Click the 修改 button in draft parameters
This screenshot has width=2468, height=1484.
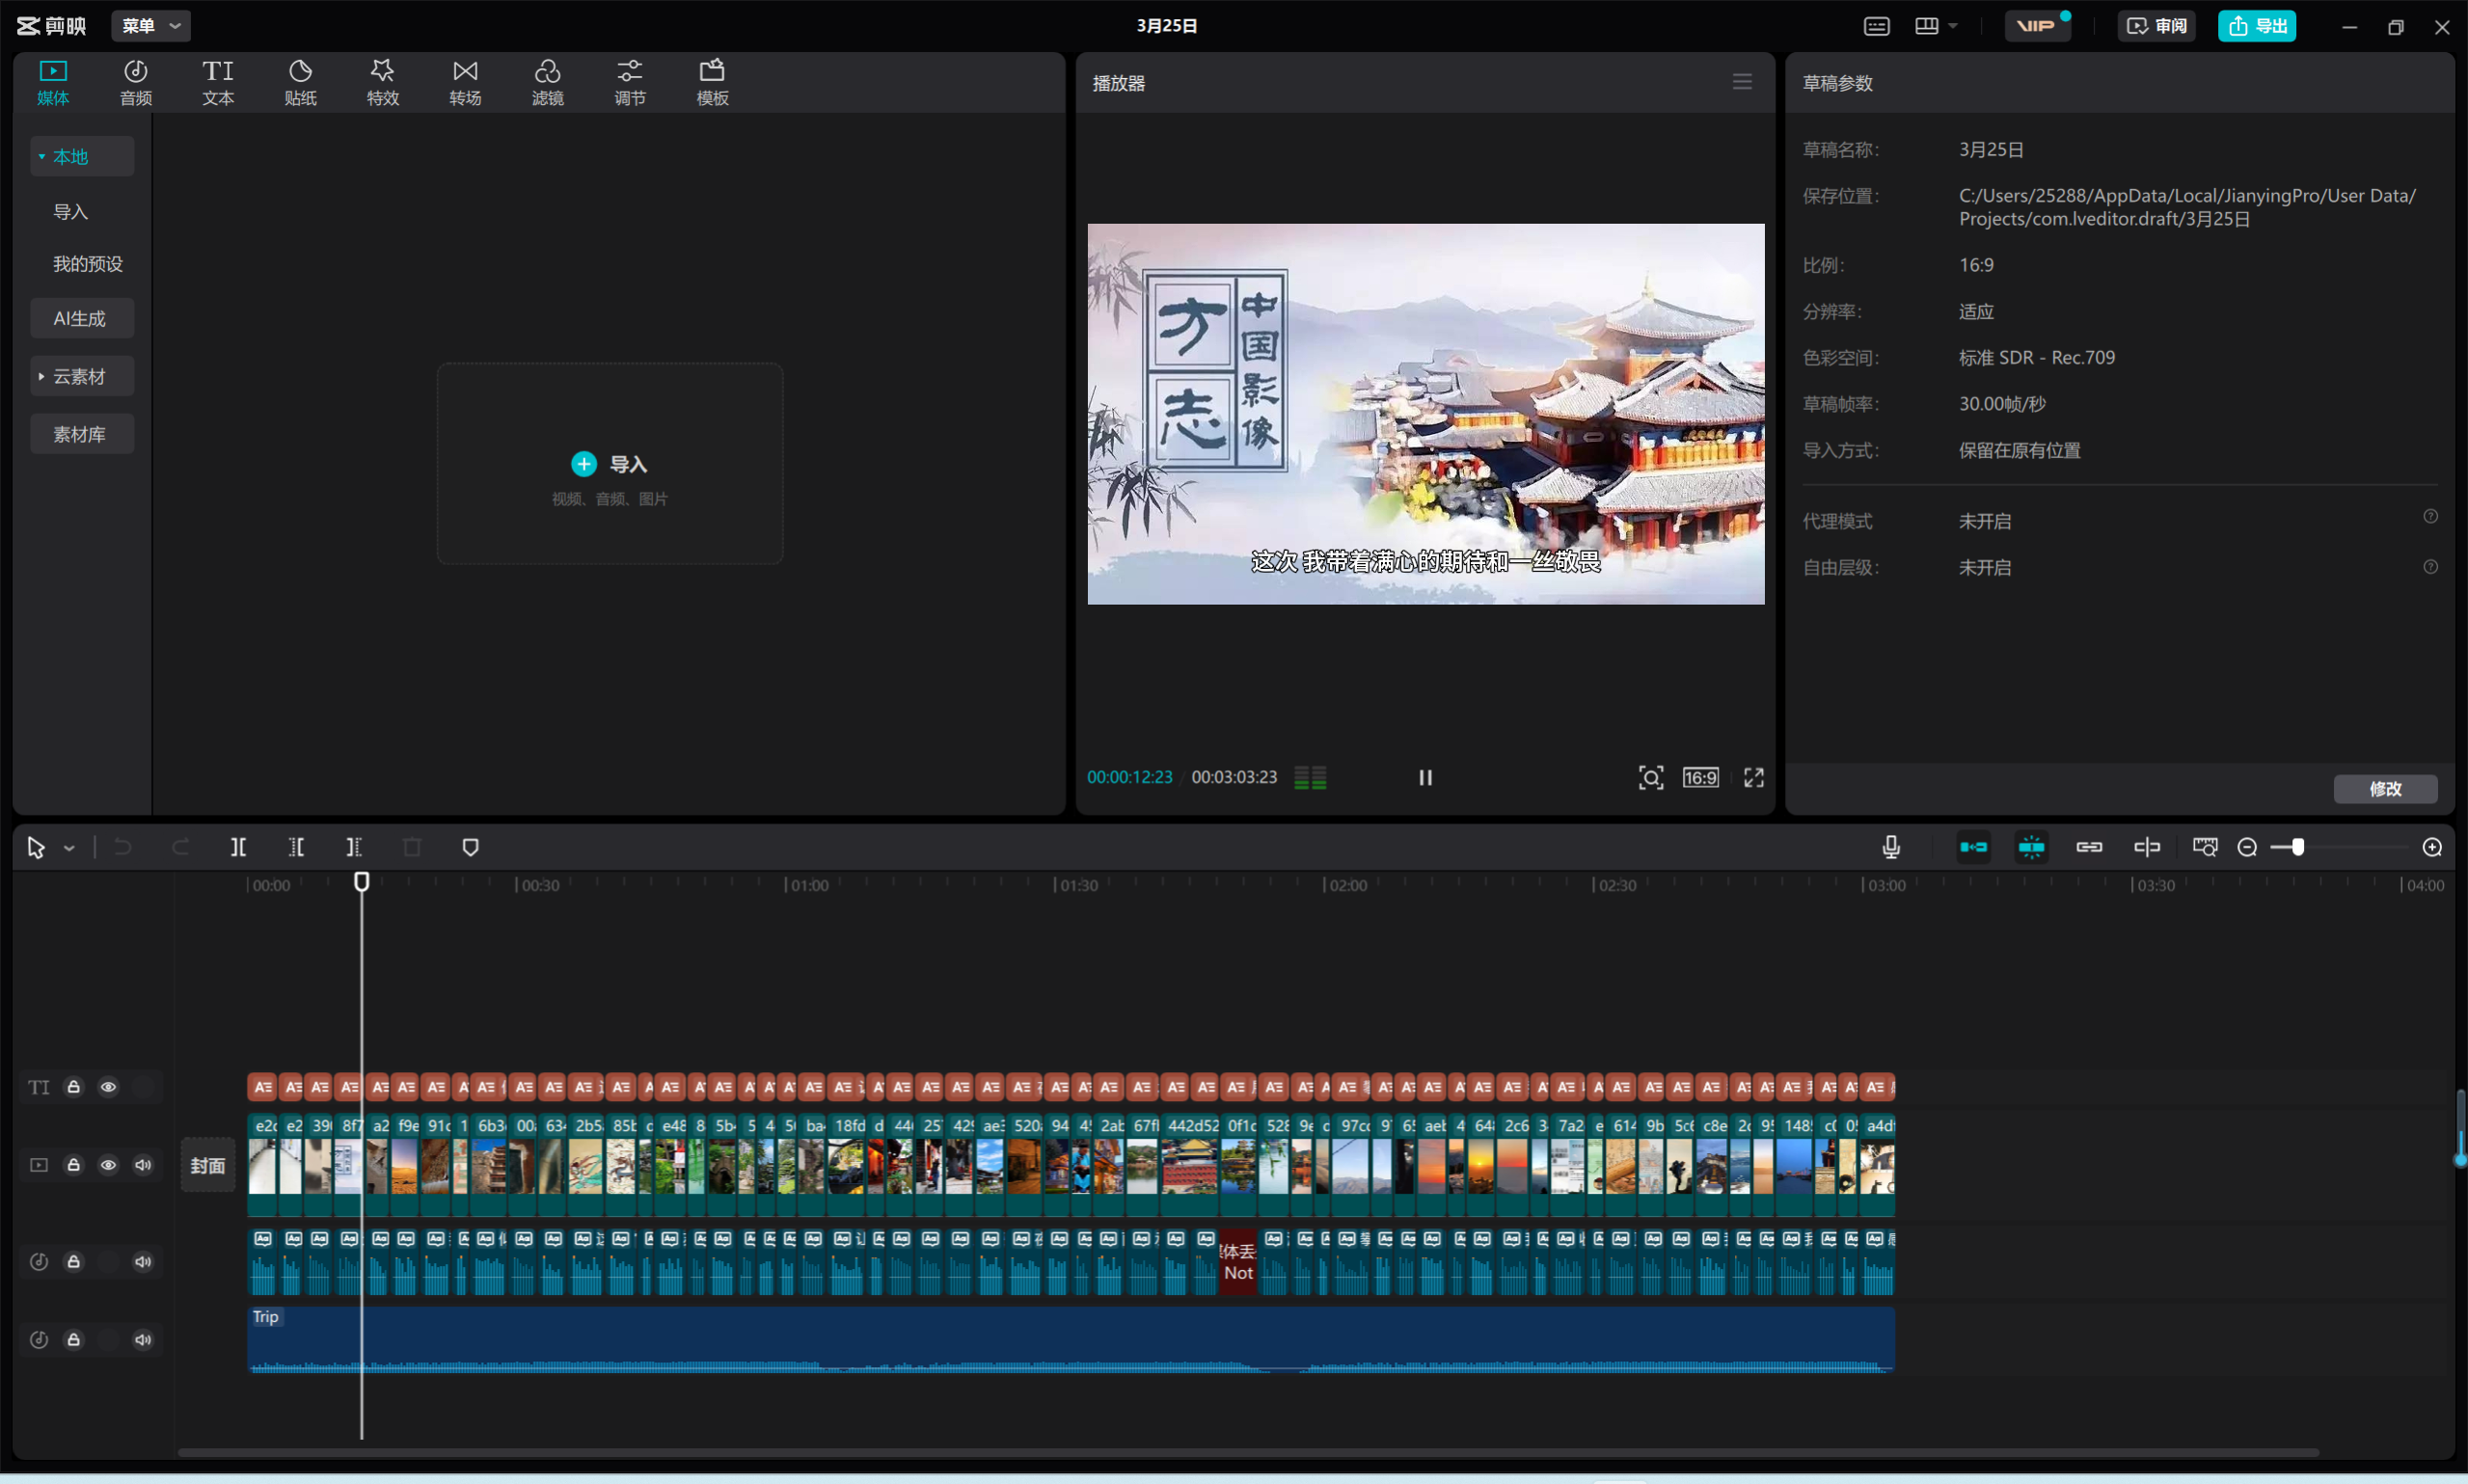[x=2384, y=788]
